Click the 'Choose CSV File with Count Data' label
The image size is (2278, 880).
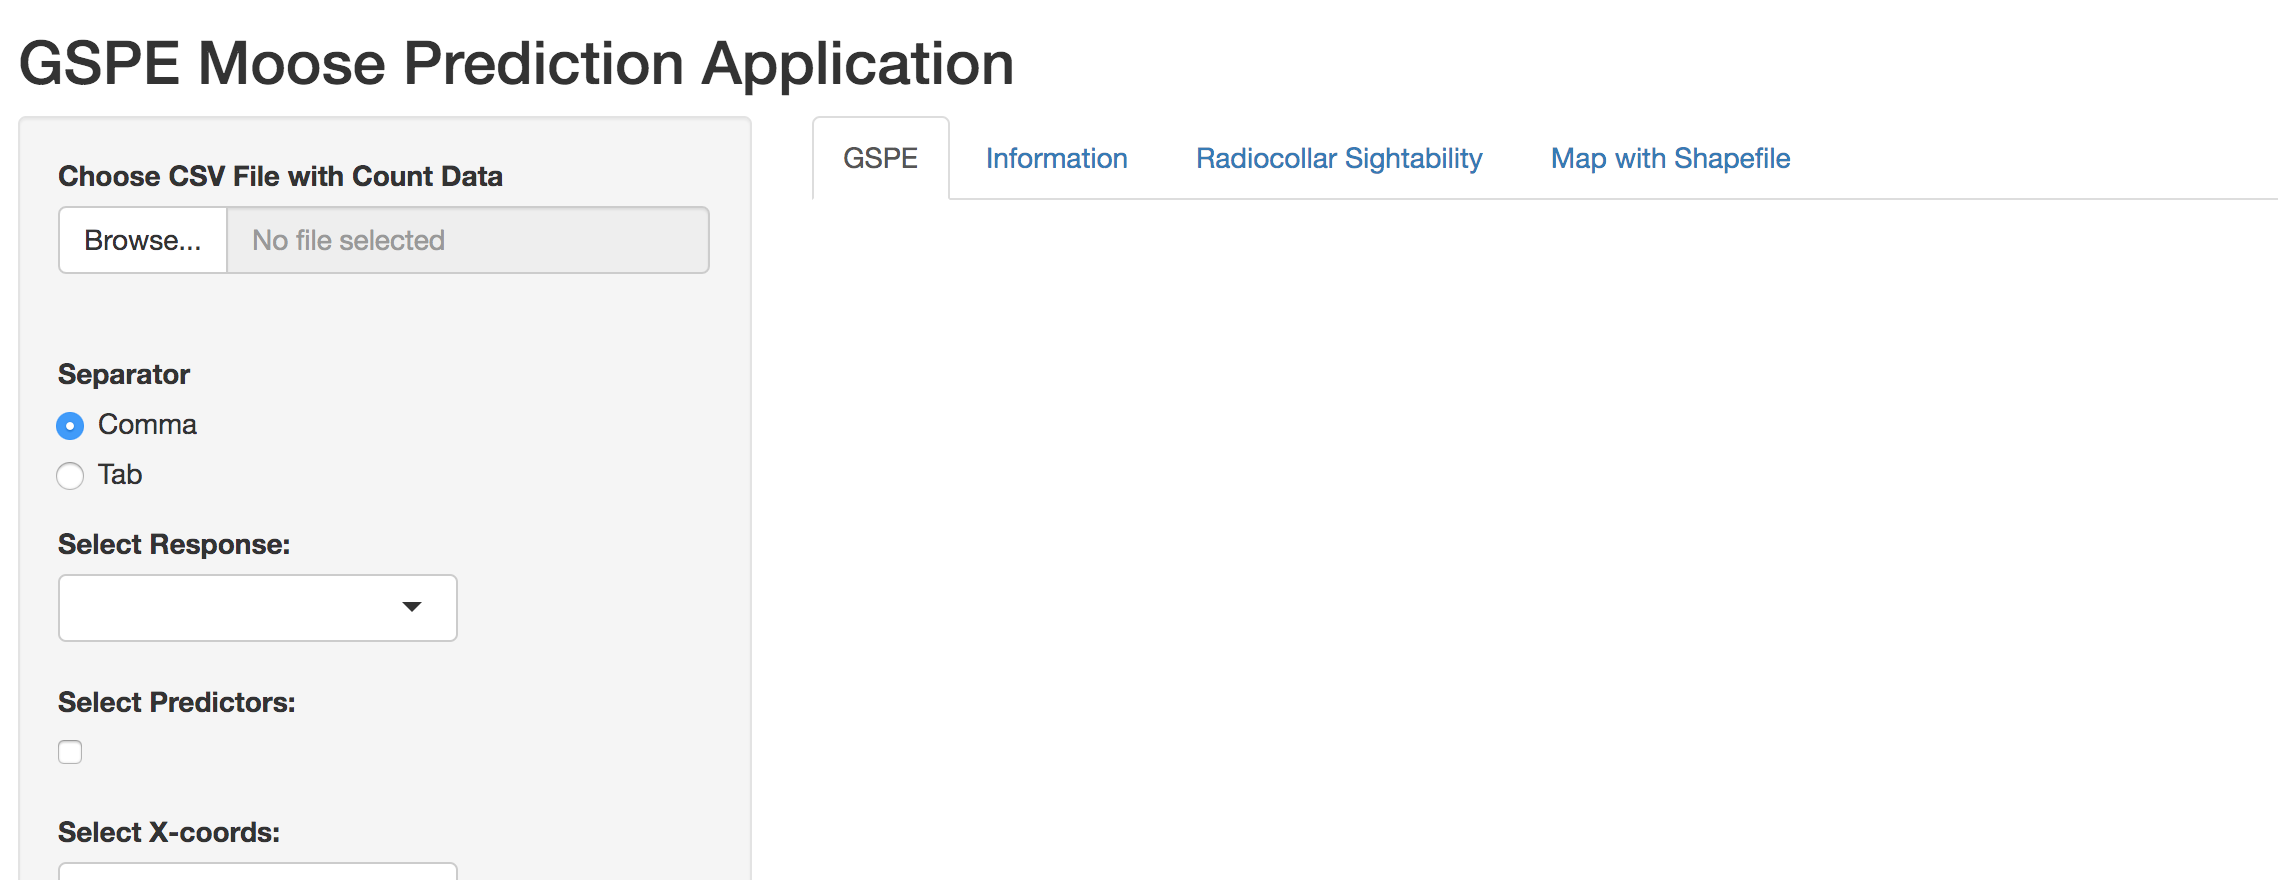pyautogui.click(x=280, y=176)
